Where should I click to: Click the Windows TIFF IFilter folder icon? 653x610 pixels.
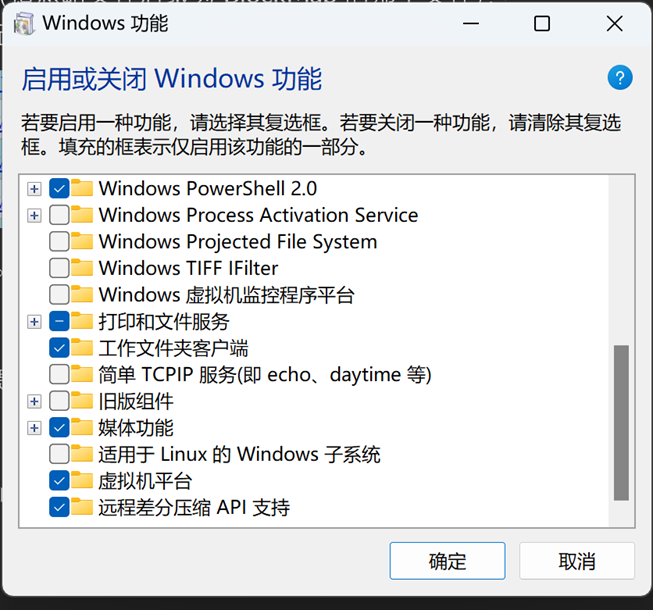(82, 268)
